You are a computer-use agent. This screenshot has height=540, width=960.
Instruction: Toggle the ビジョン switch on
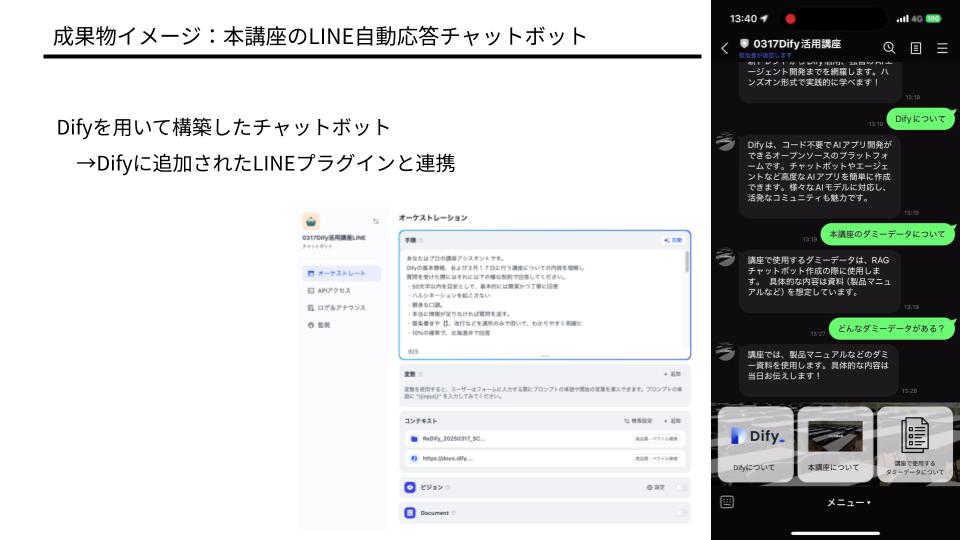pyautogui.click(x=680, y=487)
